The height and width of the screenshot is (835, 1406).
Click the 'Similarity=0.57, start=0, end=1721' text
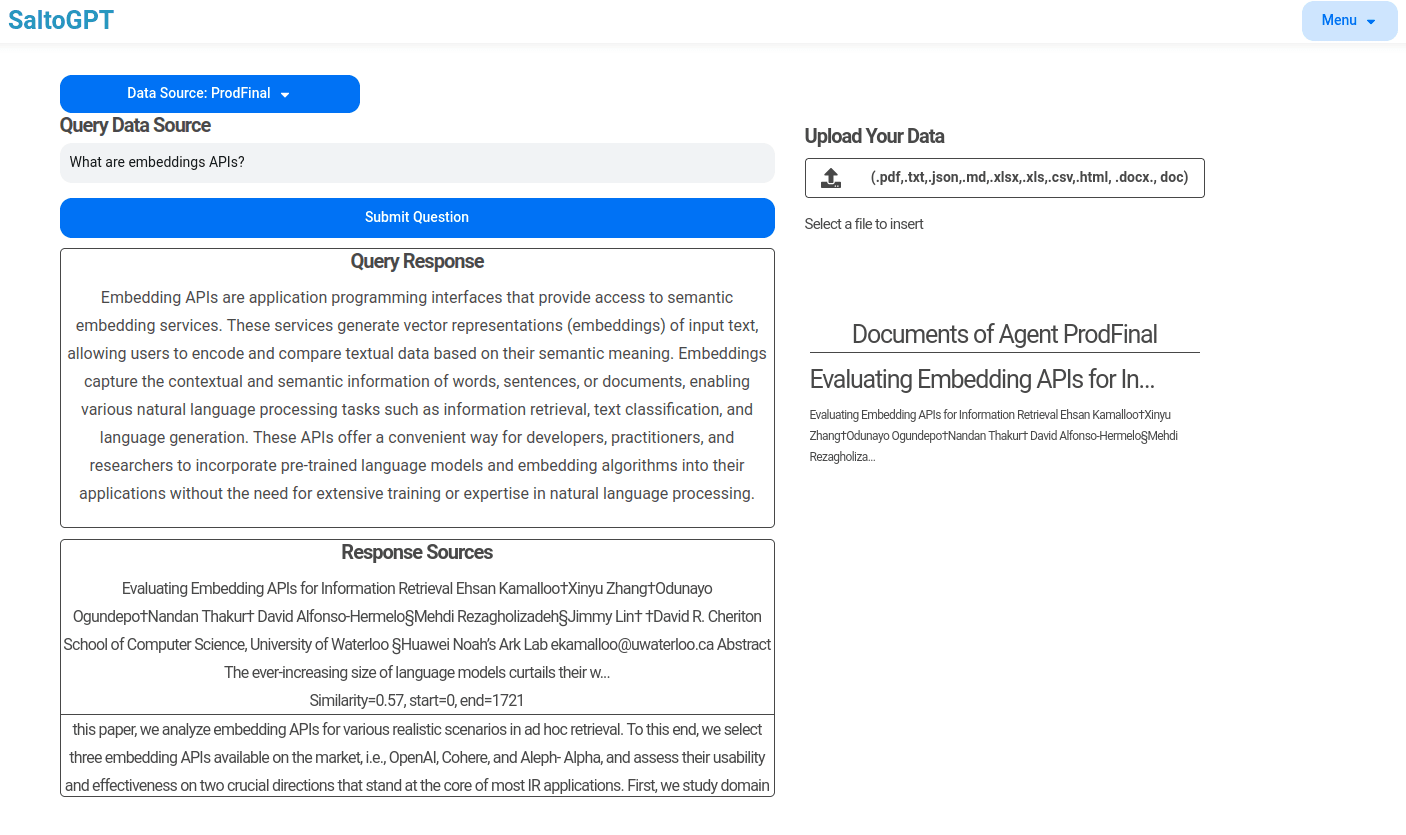click(417, 700)
